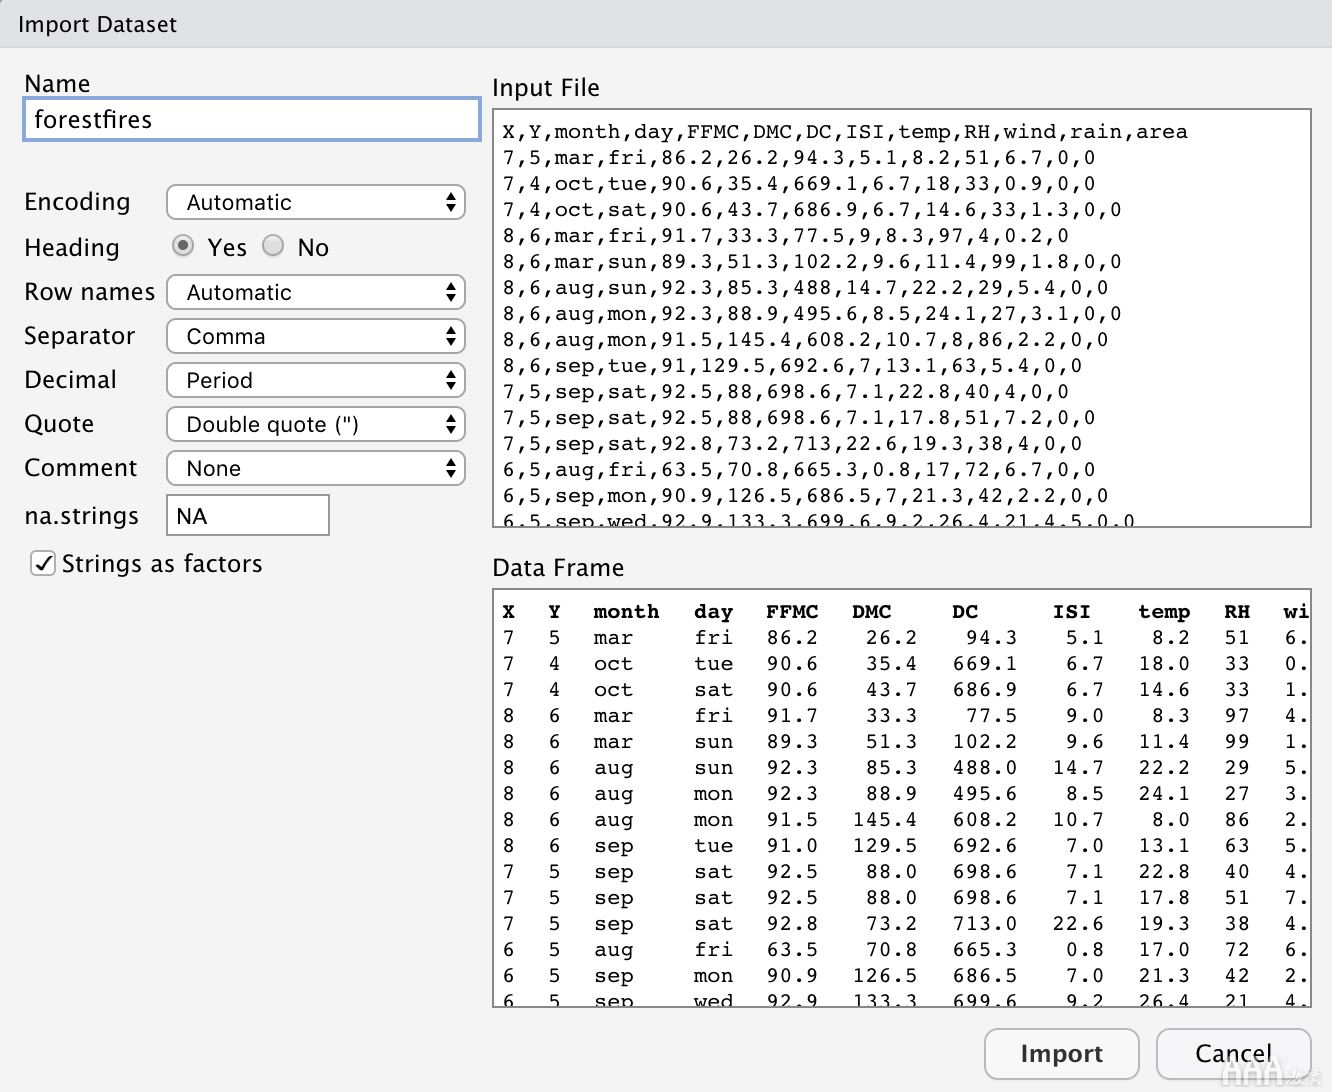Open the Decimal dropdown set to Period
The image size is (1332, 1092).
click(315, 381)
